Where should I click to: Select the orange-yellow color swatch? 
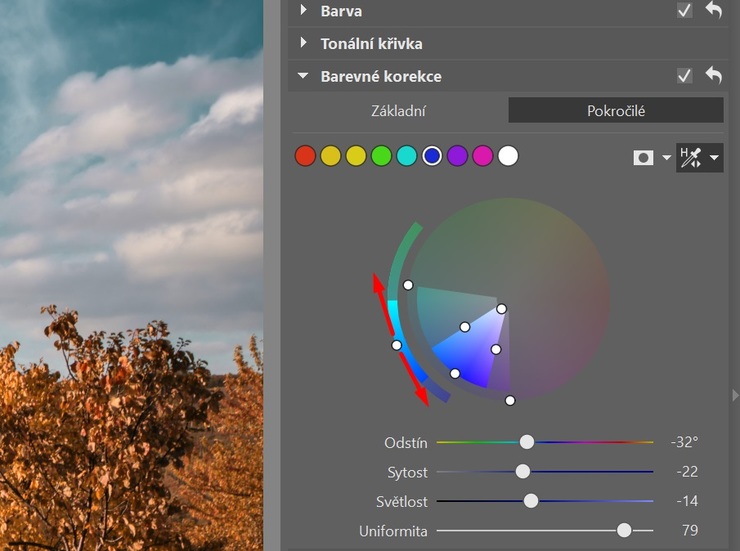330,156
